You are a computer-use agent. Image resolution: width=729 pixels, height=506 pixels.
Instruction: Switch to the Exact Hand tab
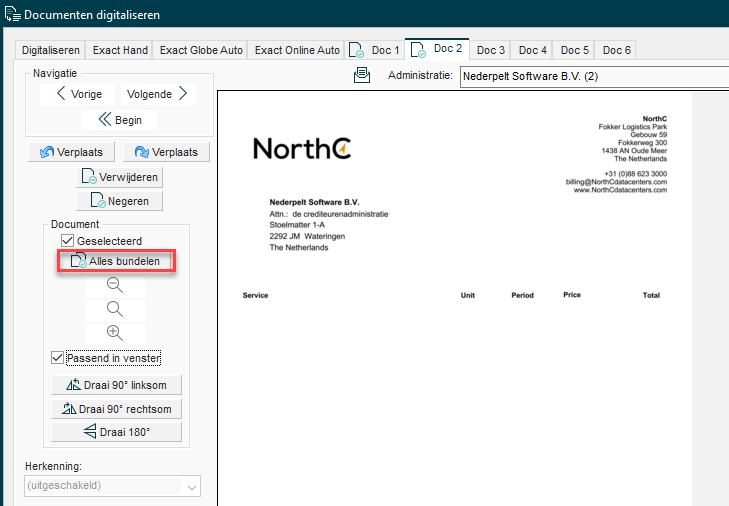(120, 50)
